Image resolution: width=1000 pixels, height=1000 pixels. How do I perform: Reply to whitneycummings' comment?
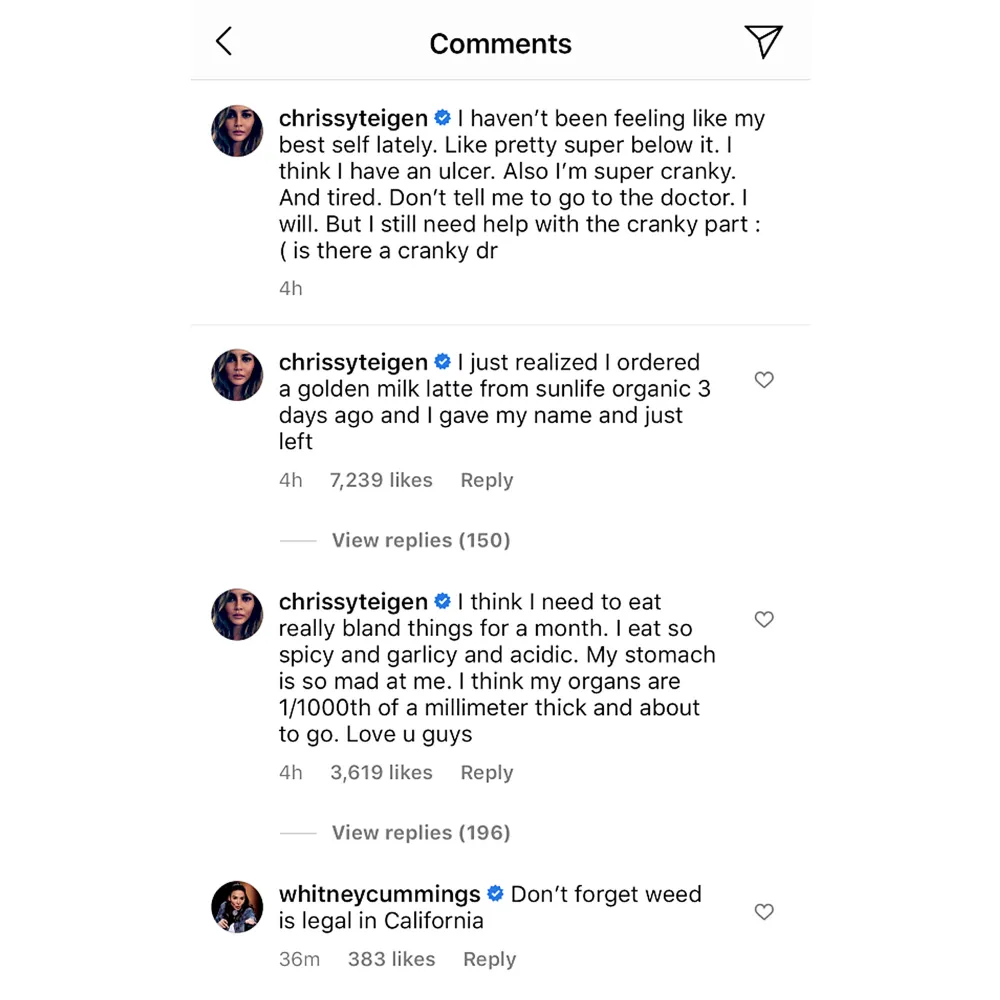(489, 958)
